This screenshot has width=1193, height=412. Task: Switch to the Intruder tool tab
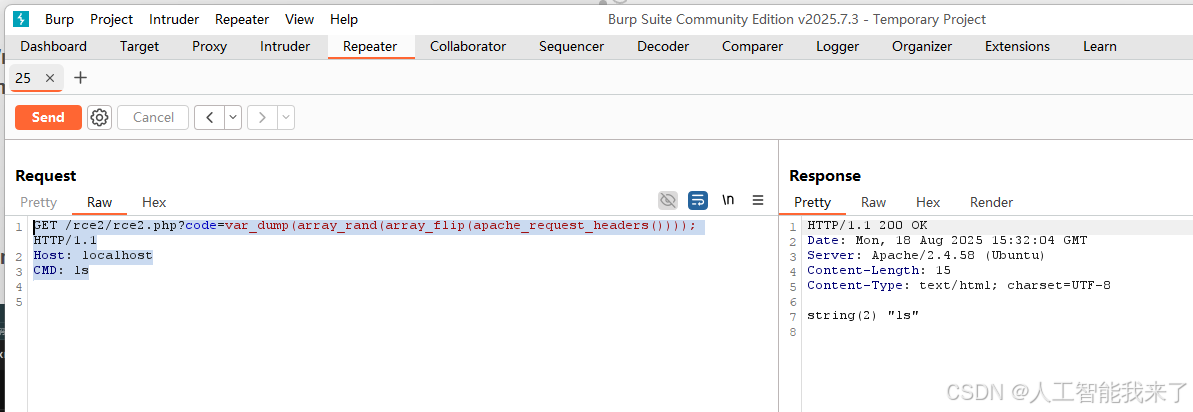(x=285, y=46)
